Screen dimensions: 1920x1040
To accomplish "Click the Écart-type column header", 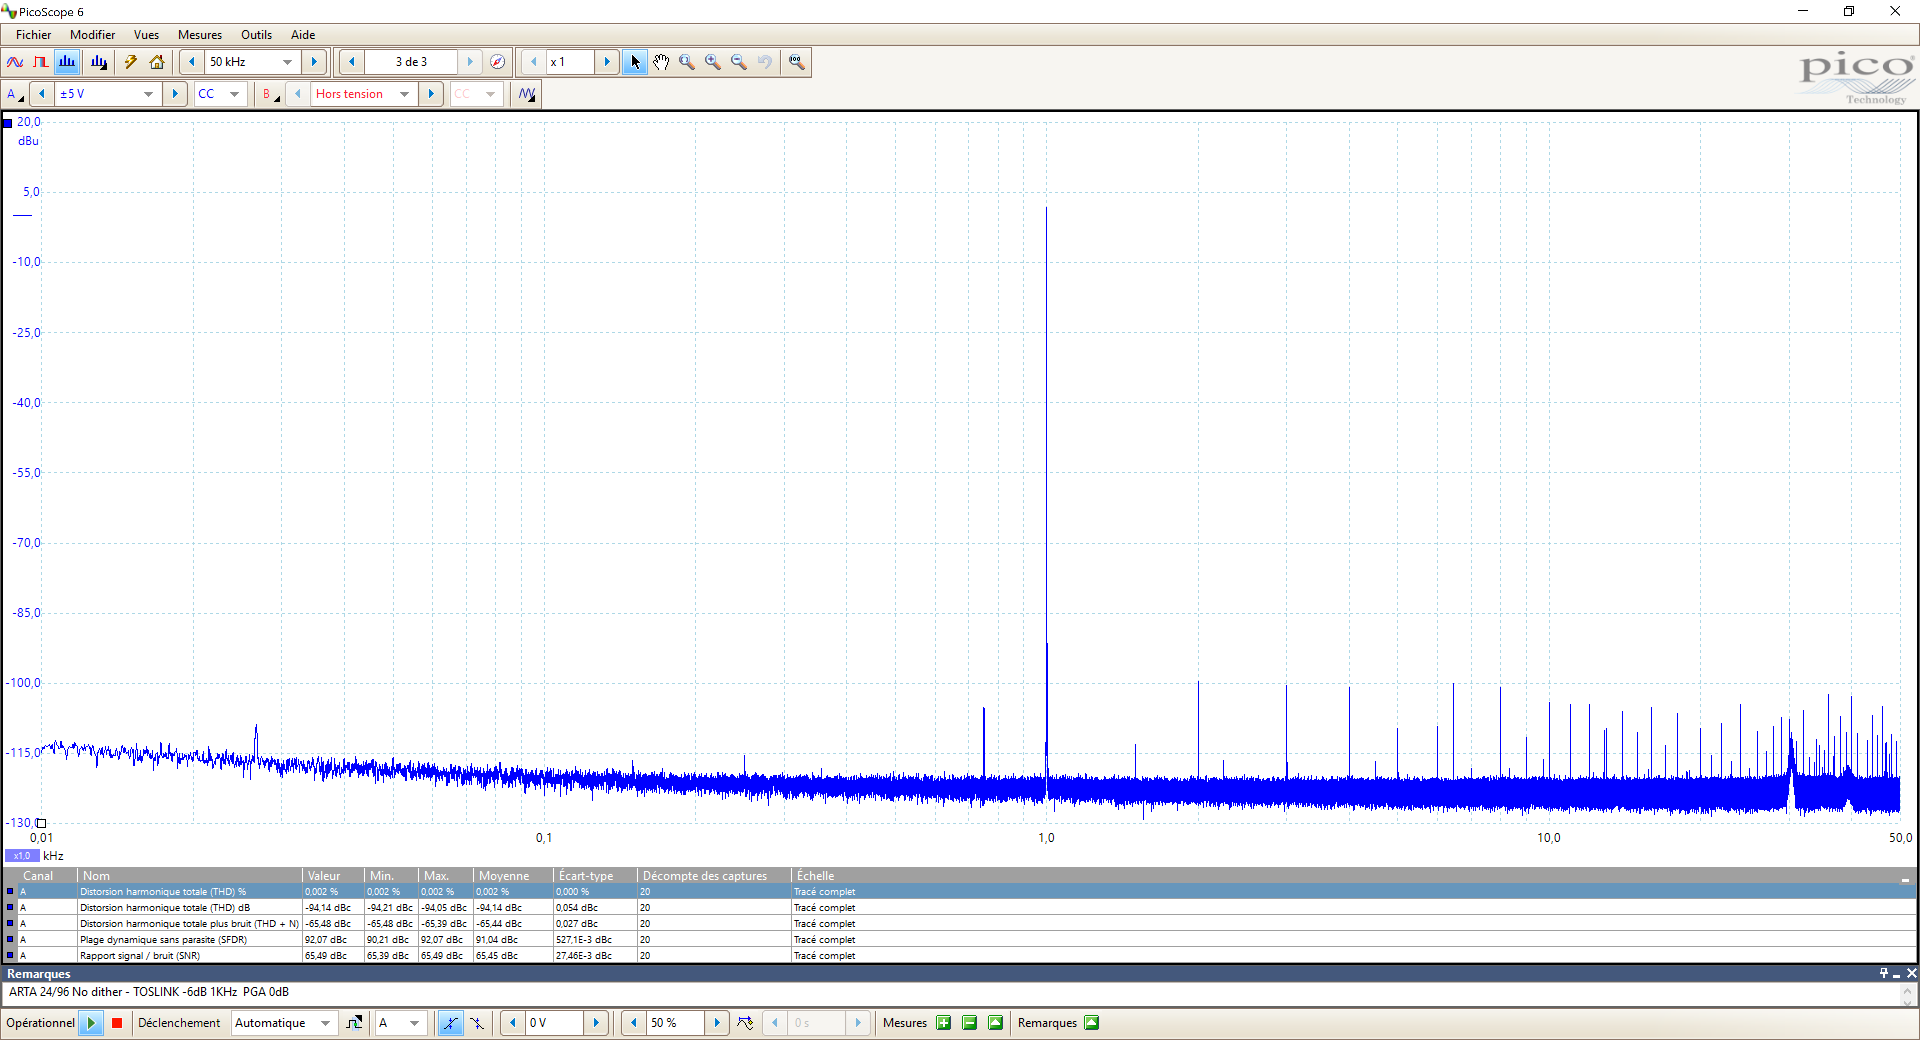I will pyautogui.click(x=594, y=876).
